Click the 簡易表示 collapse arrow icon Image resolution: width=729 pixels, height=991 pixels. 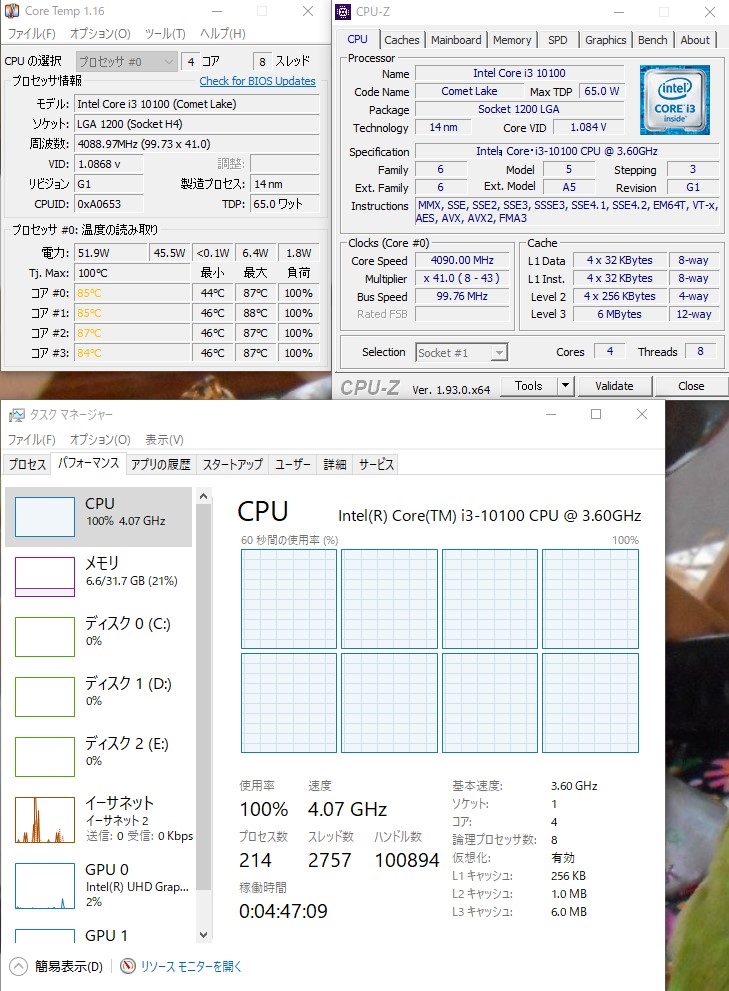coord(18,966)
